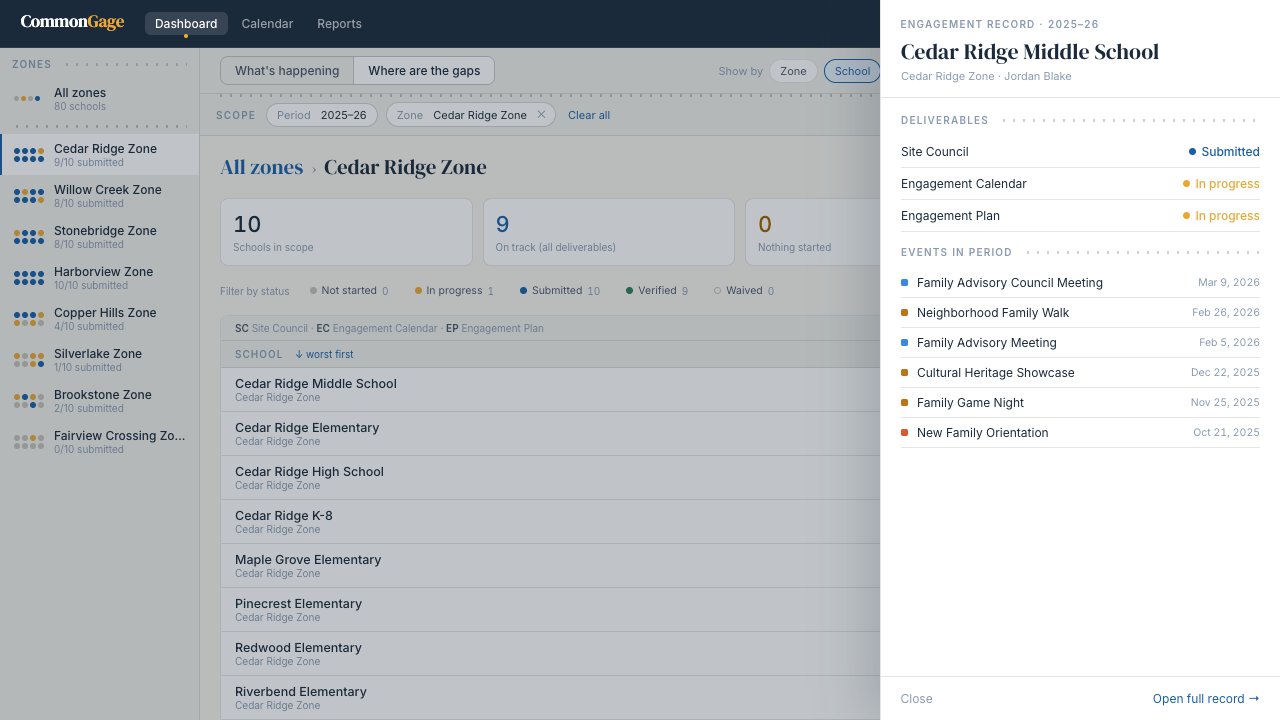Show by Zone toggle

coord(793,71)
